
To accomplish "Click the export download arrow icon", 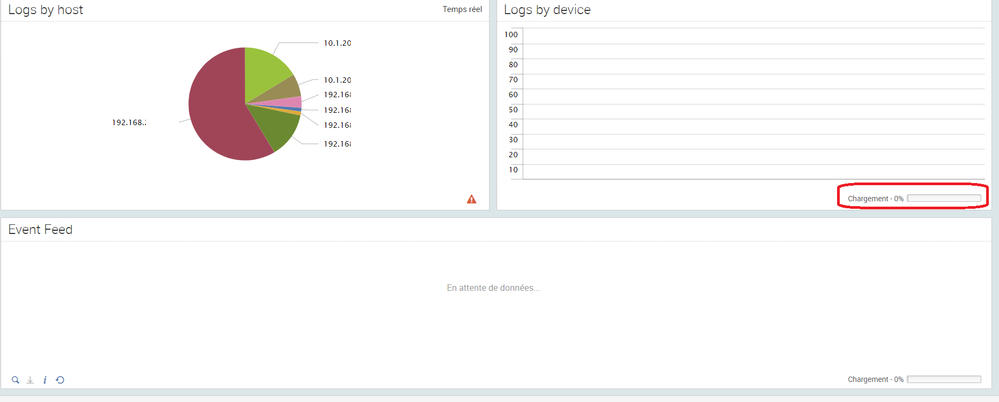I will point(30,380).
